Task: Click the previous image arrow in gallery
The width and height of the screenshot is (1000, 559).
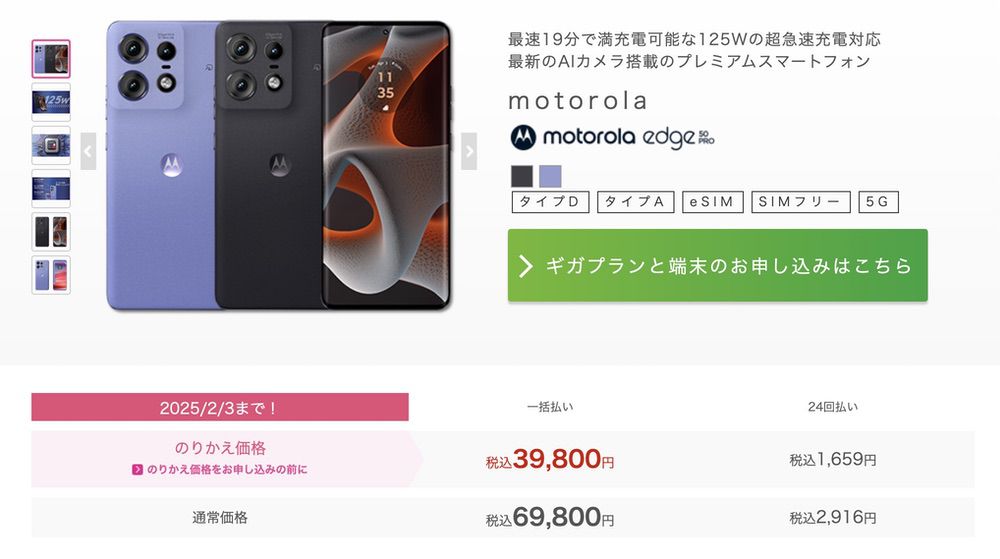Action: [88, 151]
